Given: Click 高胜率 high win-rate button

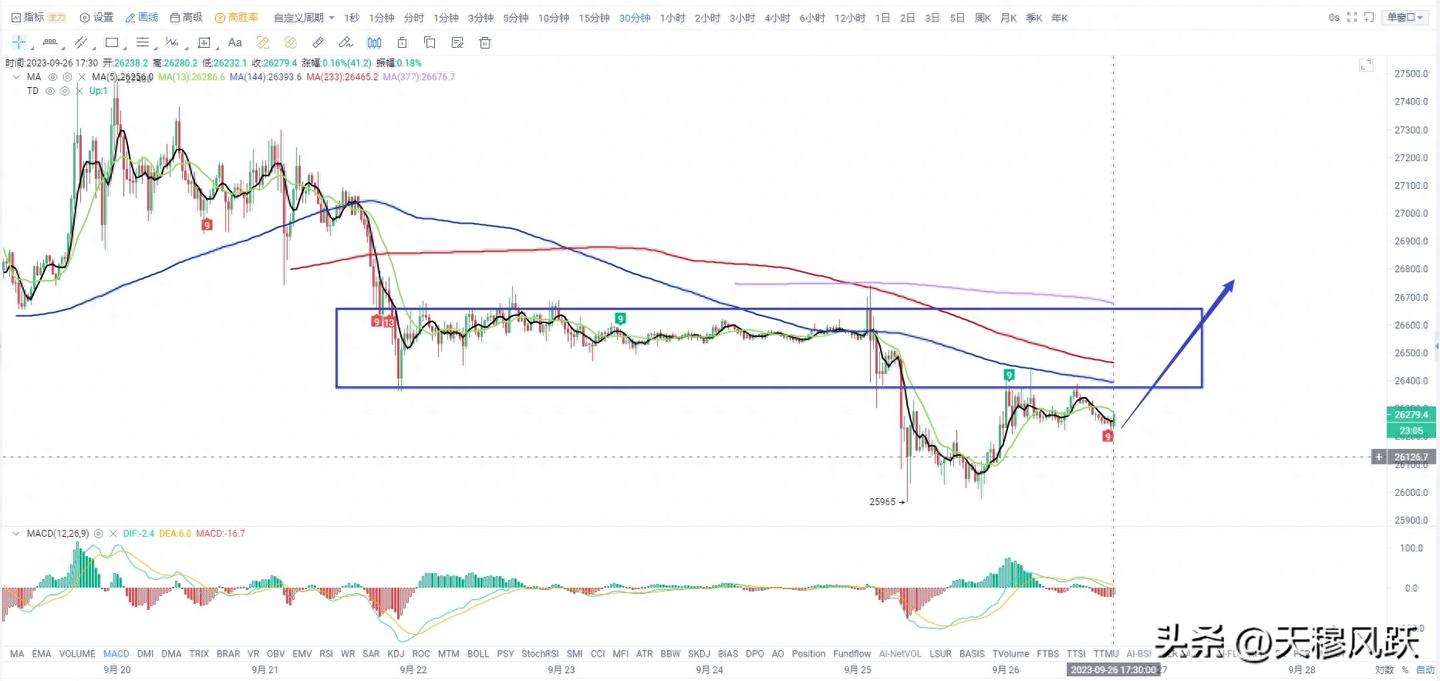Looking at the screenshot, I should pyautogui.click(x=236, y=18).
